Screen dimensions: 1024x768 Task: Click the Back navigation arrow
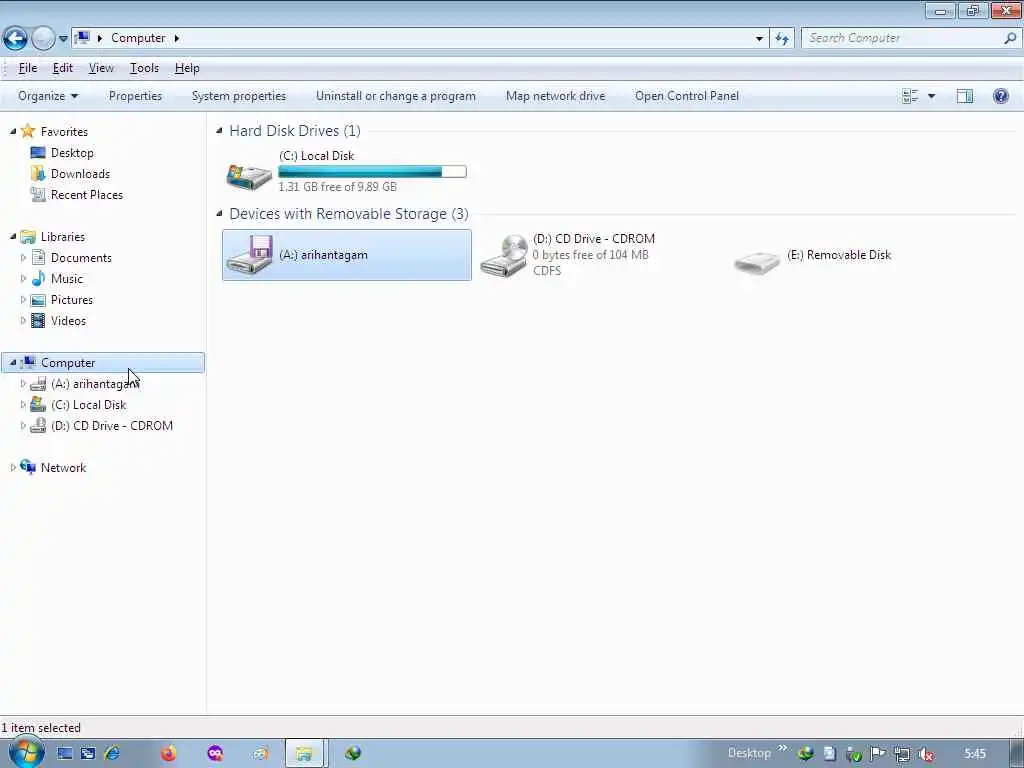coord(15,39)
